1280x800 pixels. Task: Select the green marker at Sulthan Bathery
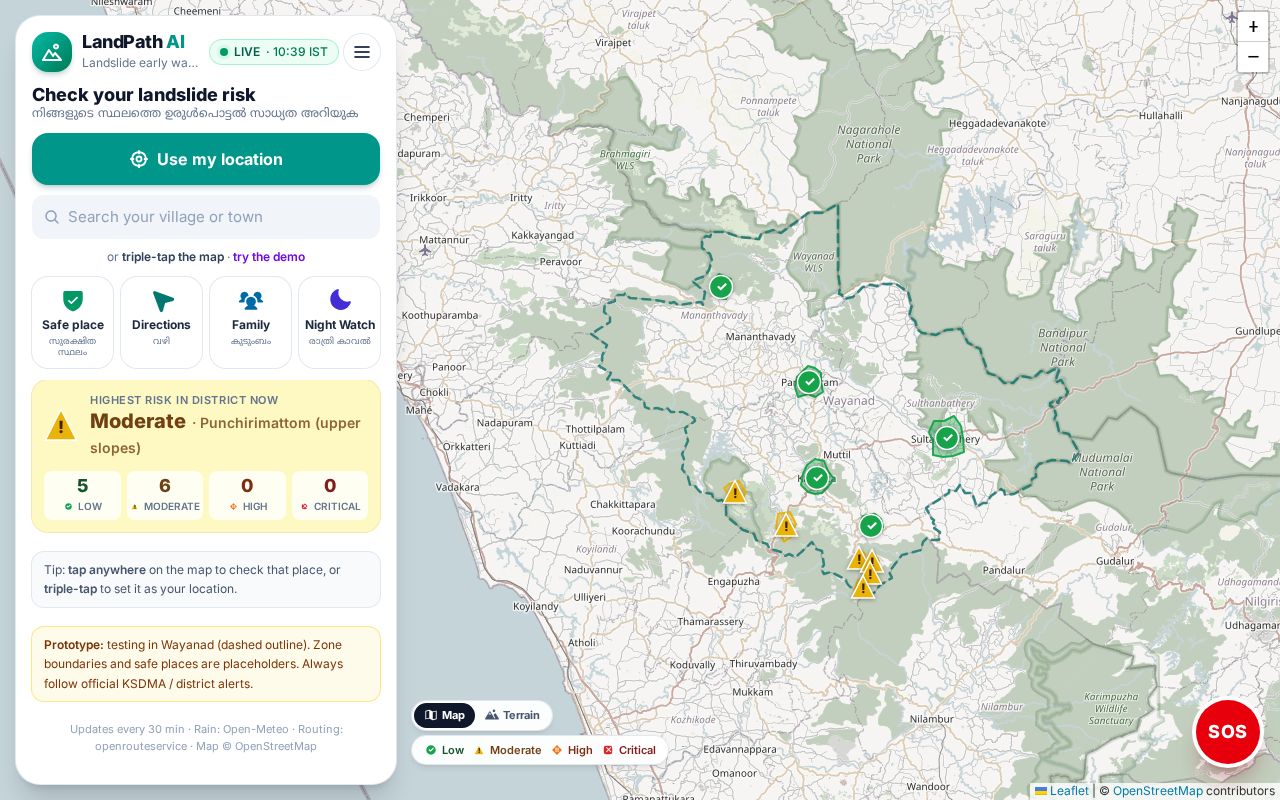pyautogui.click(x=947, y=437)
